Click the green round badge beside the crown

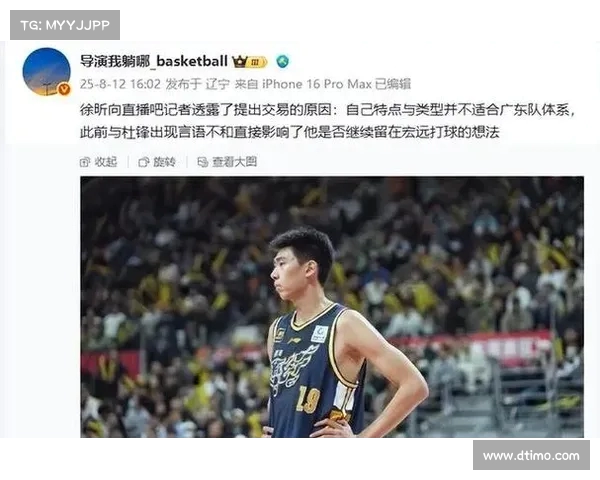coord(283,61)
